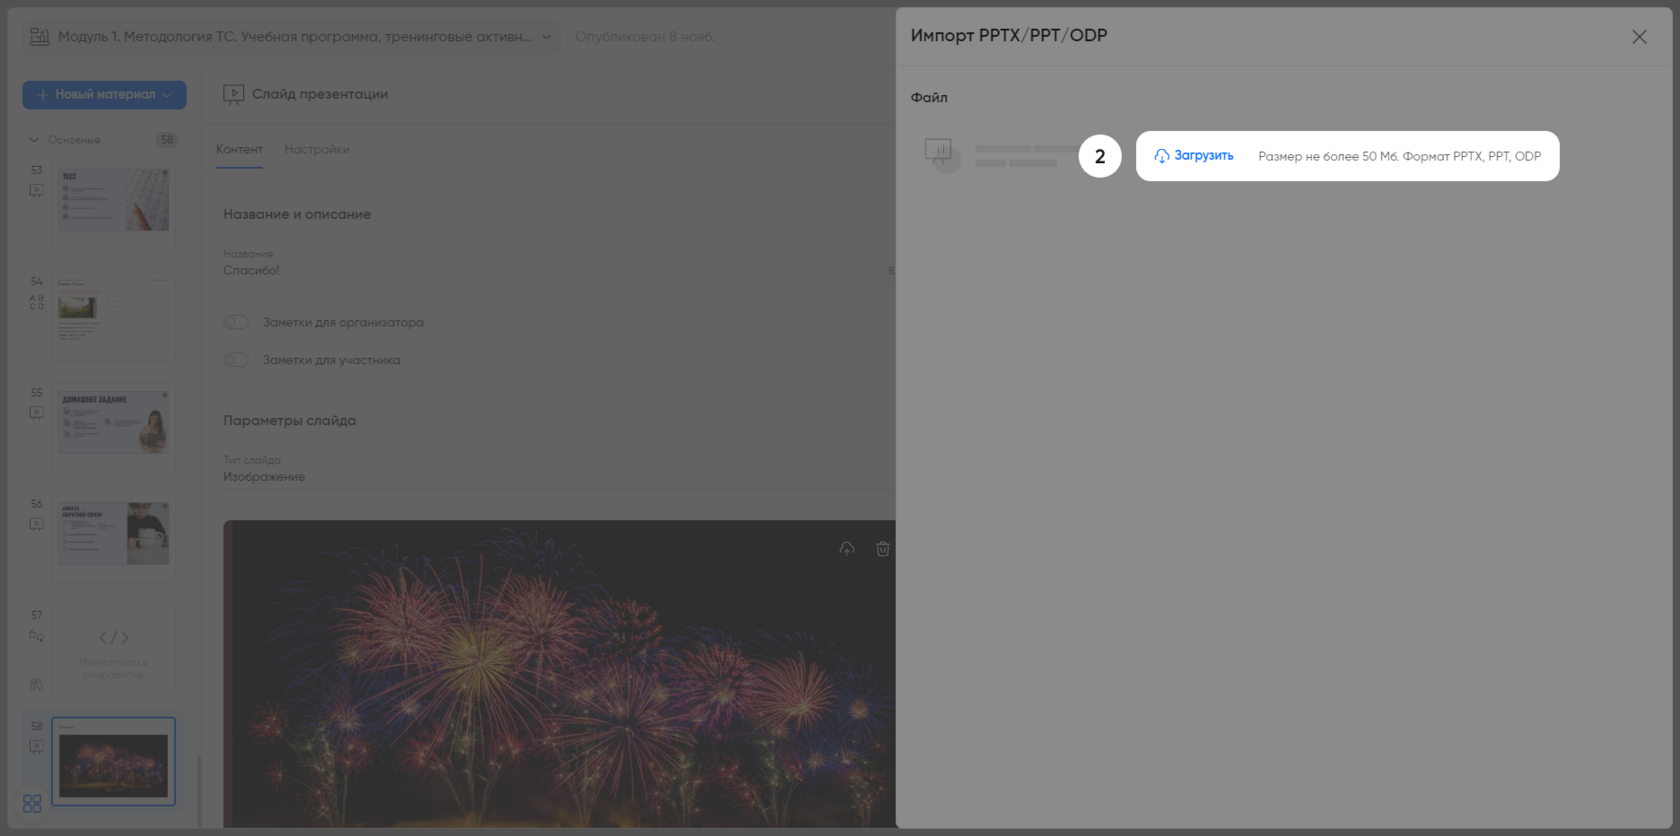Click the Загрузить upload button
This screenshot has width=1680, height=836.
coord(1194,156)
